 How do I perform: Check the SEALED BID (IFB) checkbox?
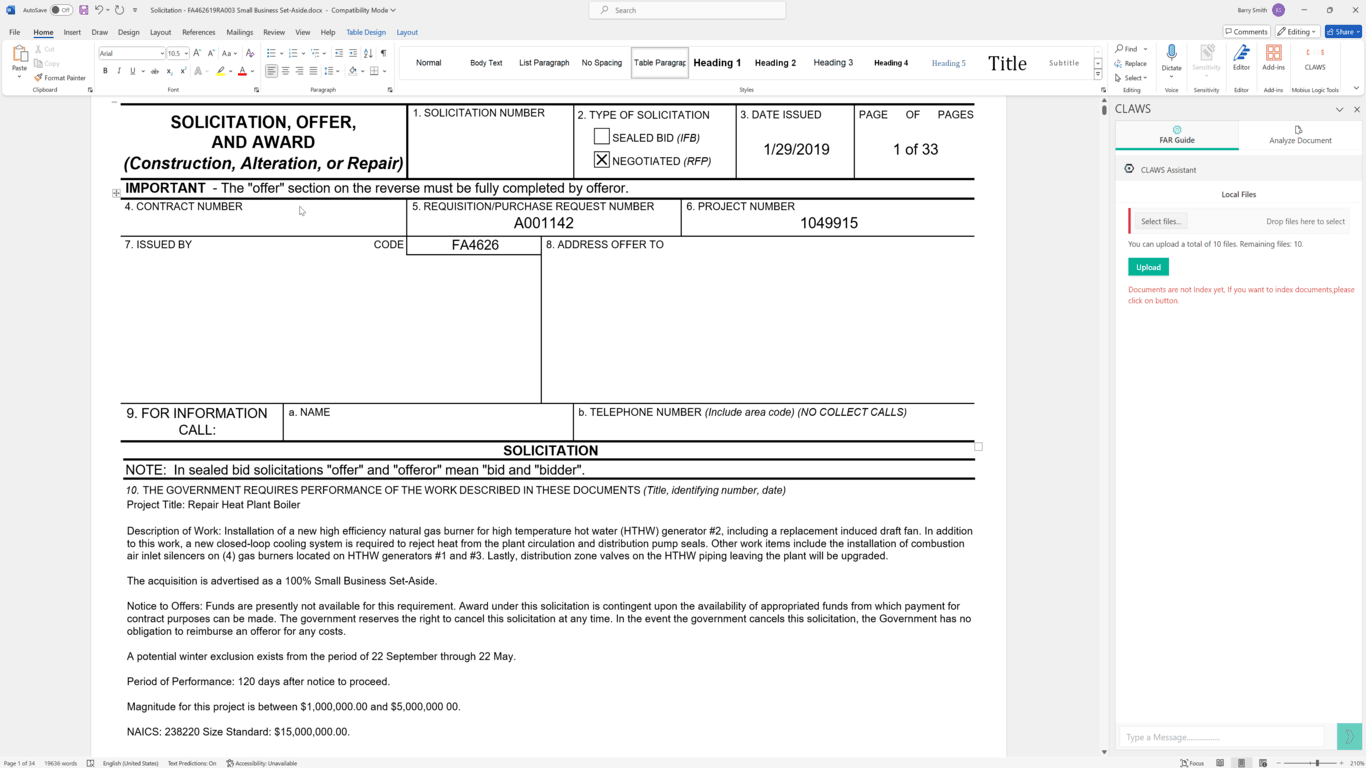click(x=601, y=136)
